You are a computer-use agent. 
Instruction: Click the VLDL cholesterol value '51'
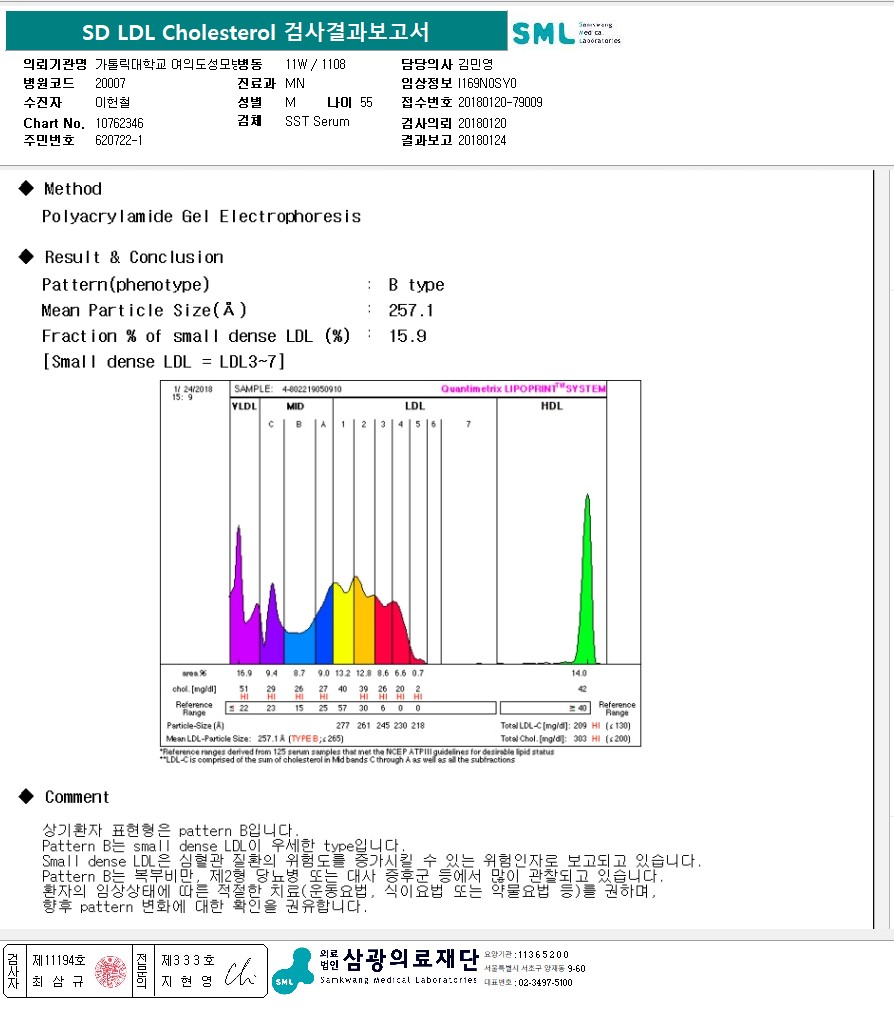(x=244, y=689)
